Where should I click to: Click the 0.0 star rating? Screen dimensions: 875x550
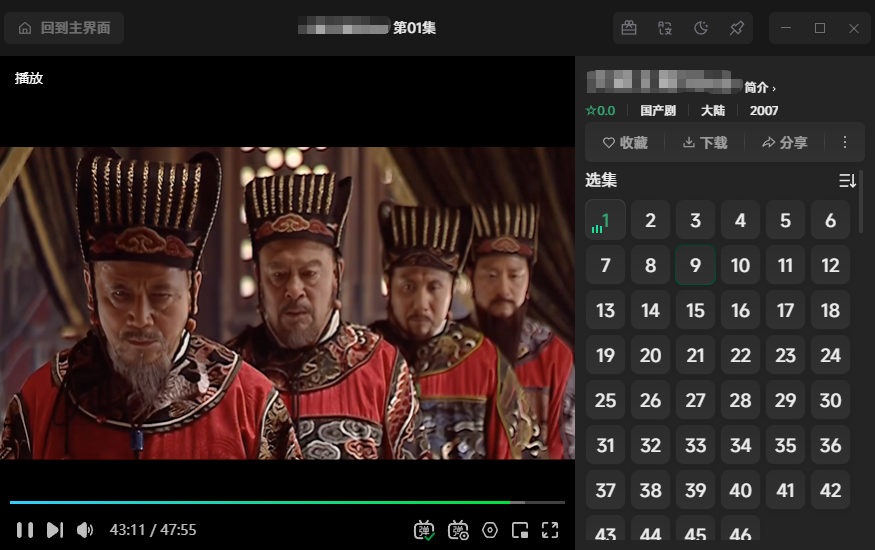[x=600, y=110]
